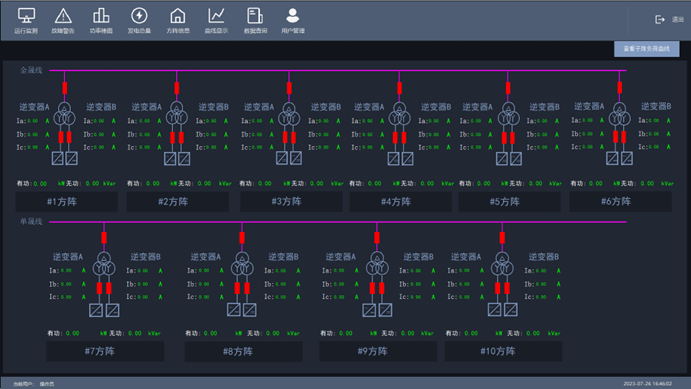The width and height of the screenshot is (691, 389).
Task: Click the current user entry in status bar
Action: [33, 384]
